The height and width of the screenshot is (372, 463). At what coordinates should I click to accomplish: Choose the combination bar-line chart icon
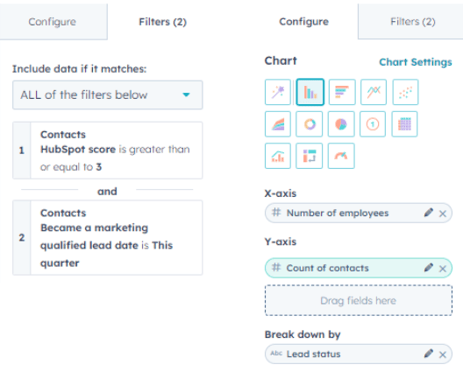point(278,156)
